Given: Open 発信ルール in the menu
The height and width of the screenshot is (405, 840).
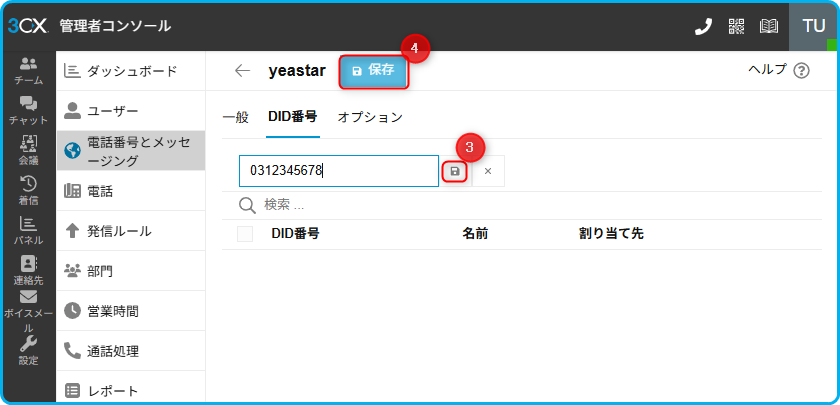Looking at the screenshot, I should coord(119,231).
